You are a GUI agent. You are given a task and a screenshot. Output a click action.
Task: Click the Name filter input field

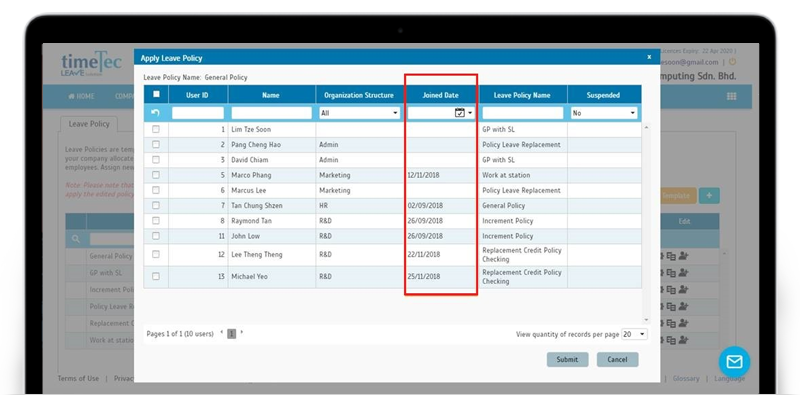click(x=271, y=113)
